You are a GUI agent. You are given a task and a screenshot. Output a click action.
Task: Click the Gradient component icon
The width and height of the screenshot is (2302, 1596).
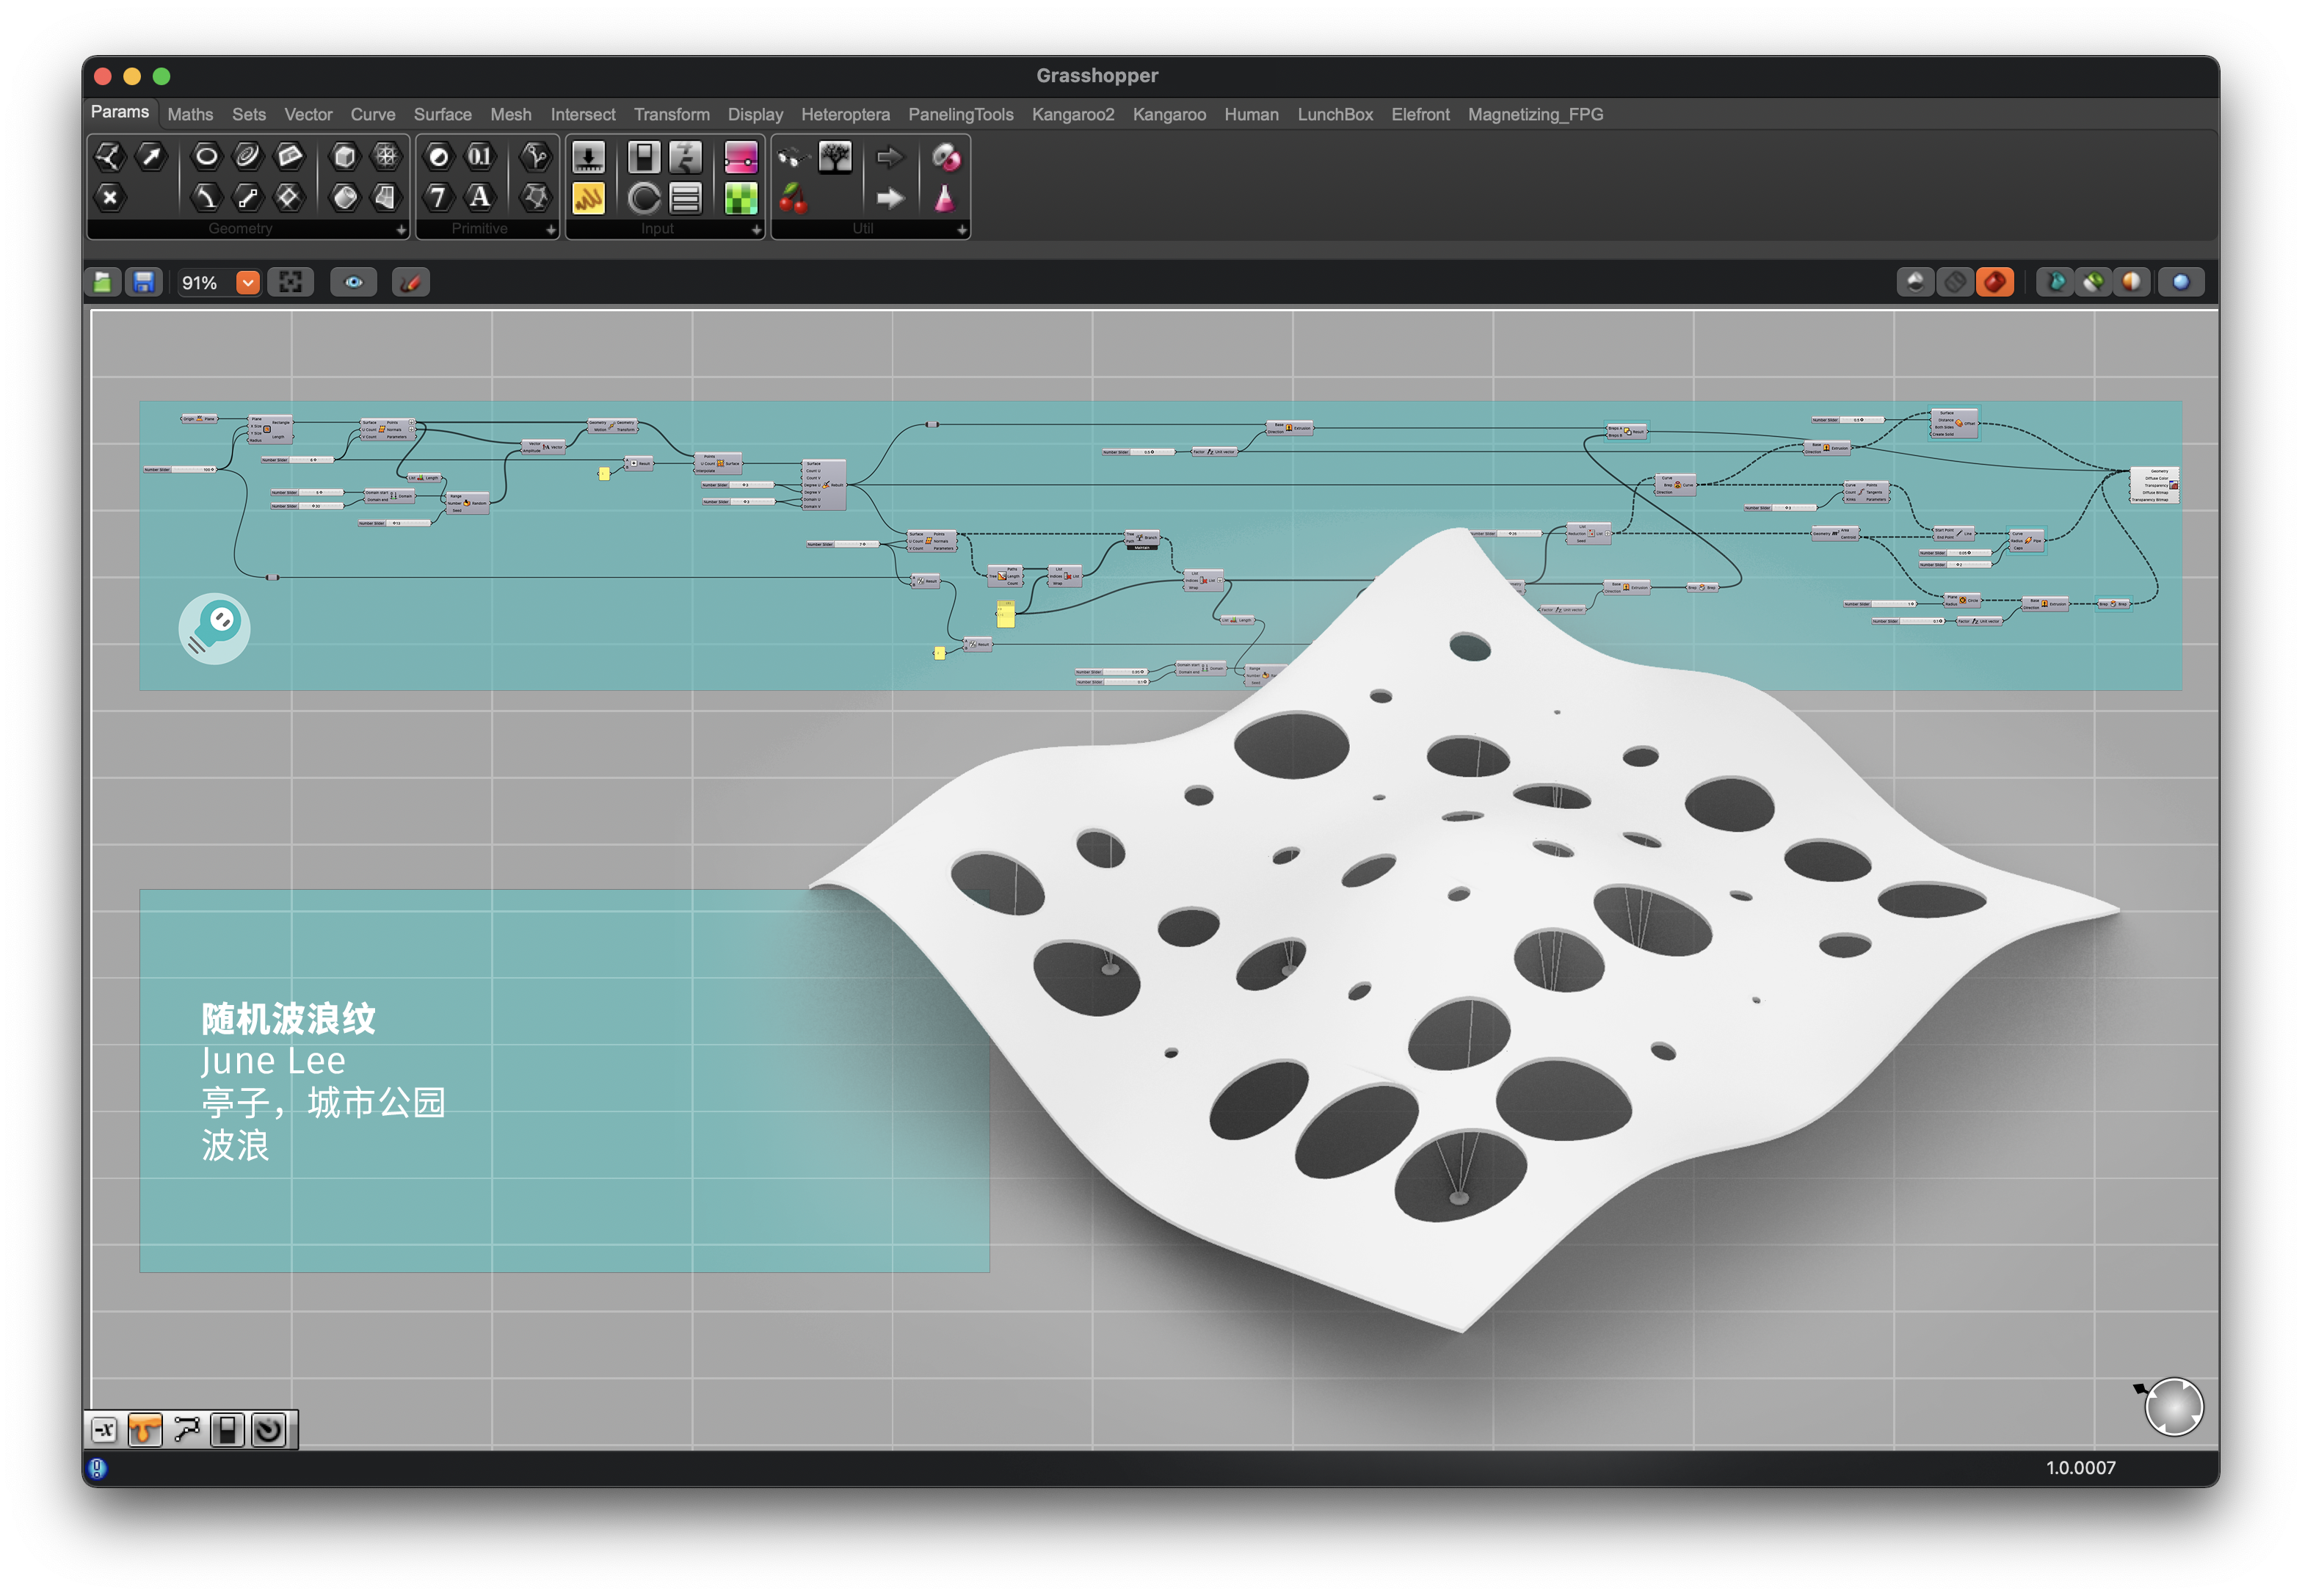741,157
